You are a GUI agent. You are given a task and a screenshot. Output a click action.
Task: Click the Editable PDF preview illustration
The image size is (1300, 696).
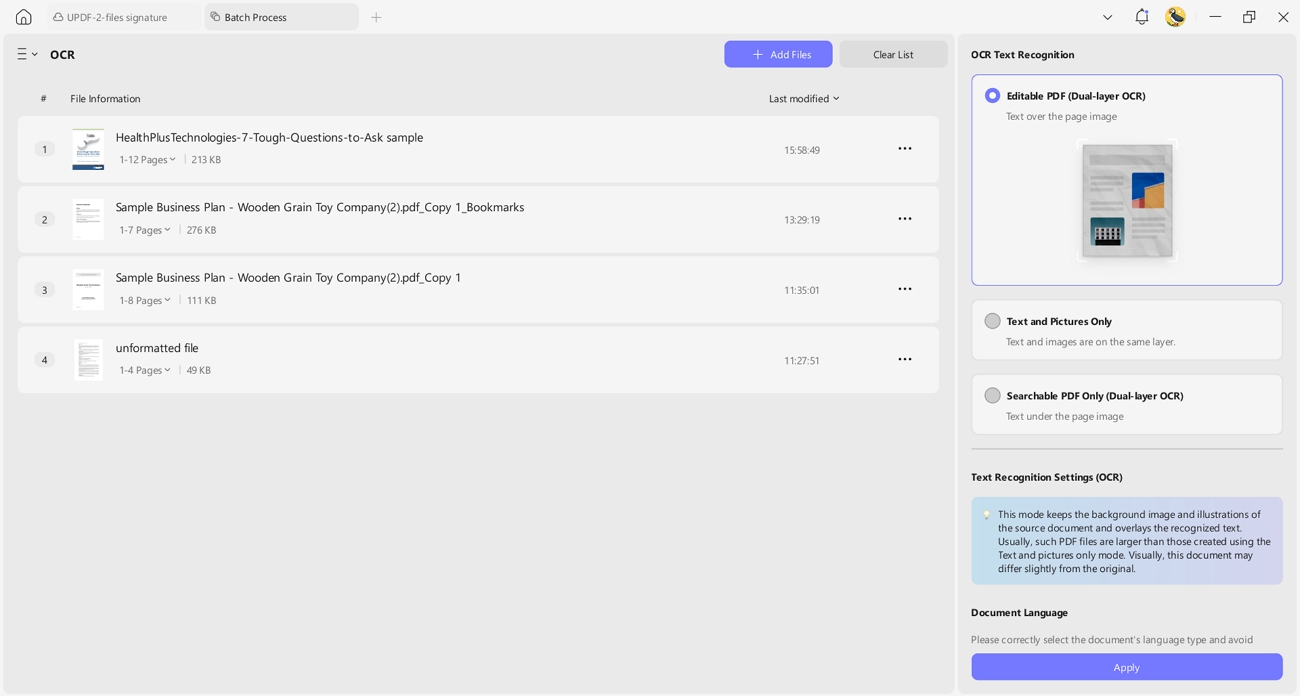[x=1127, y=200]
